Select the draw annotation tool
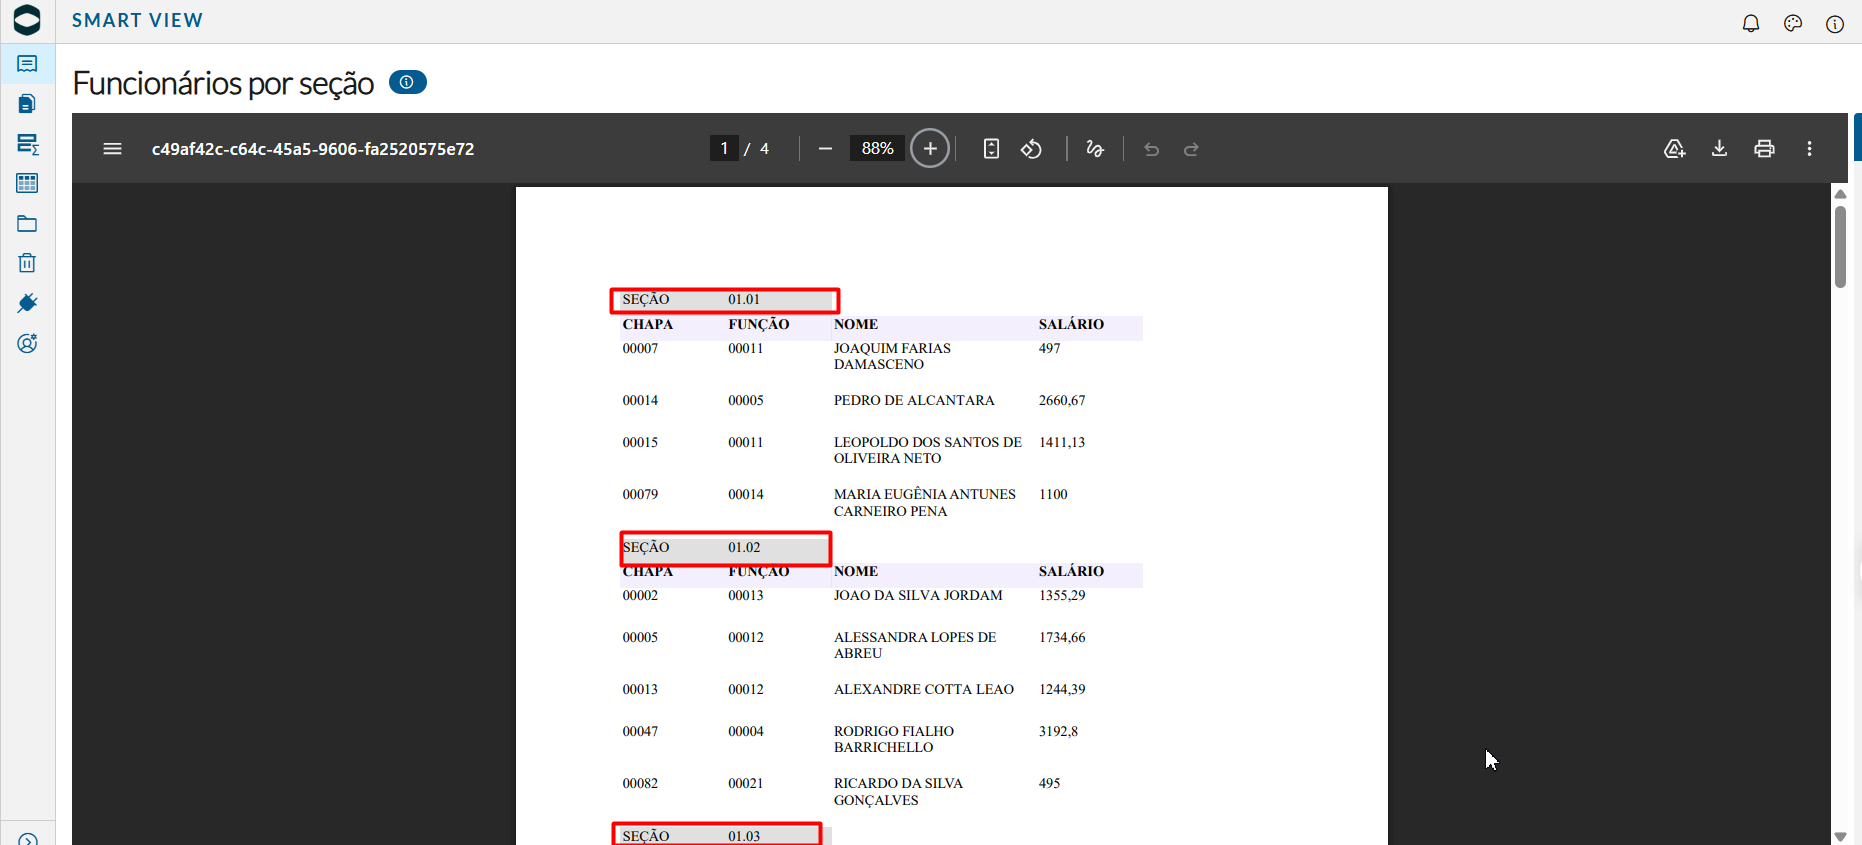 click(1095, 149)
